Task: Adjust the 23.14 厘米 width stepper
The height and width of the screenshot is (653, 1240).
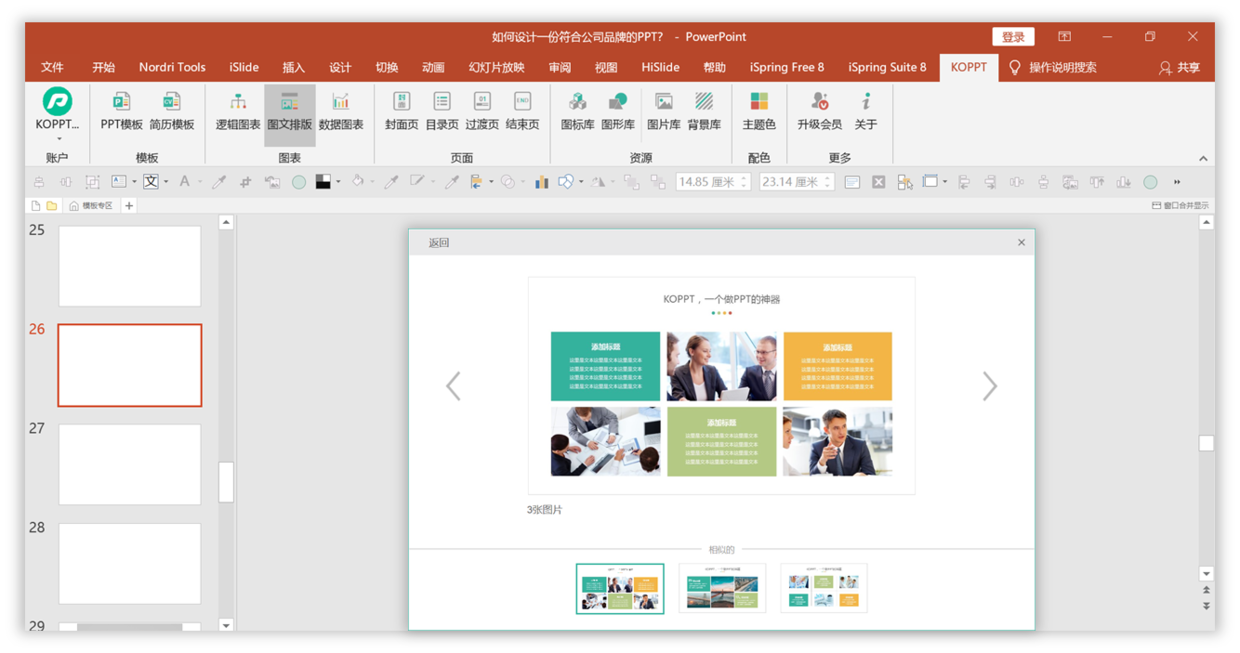Action: tap(828, 182)
